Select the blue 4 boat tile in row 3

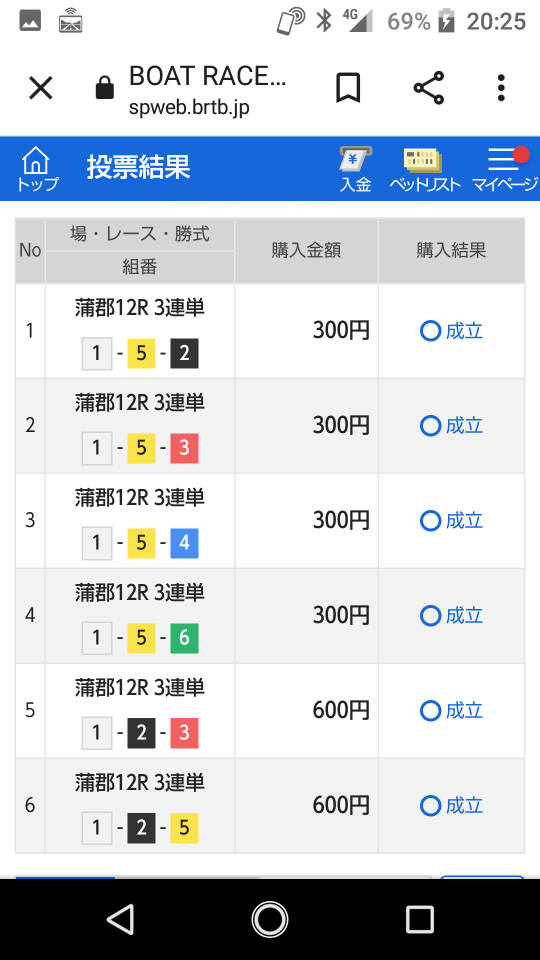pos(184,544)
